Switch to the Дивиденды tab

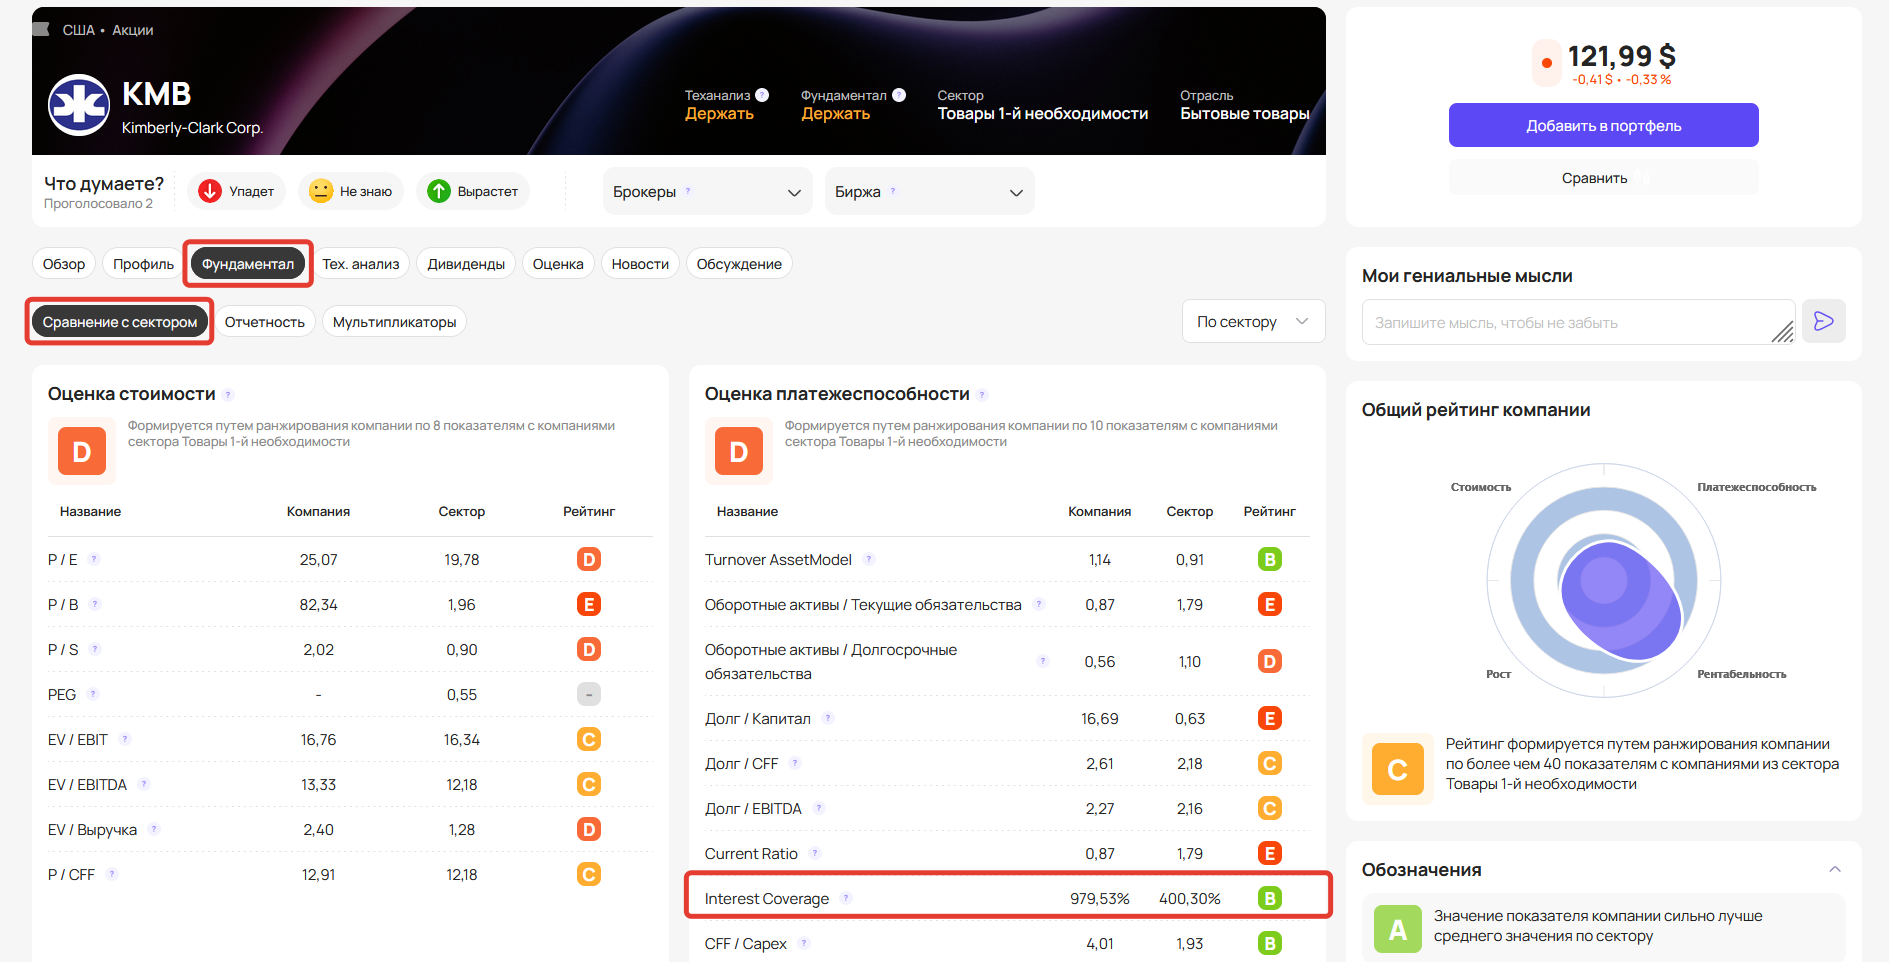click(x=466, y=264)
